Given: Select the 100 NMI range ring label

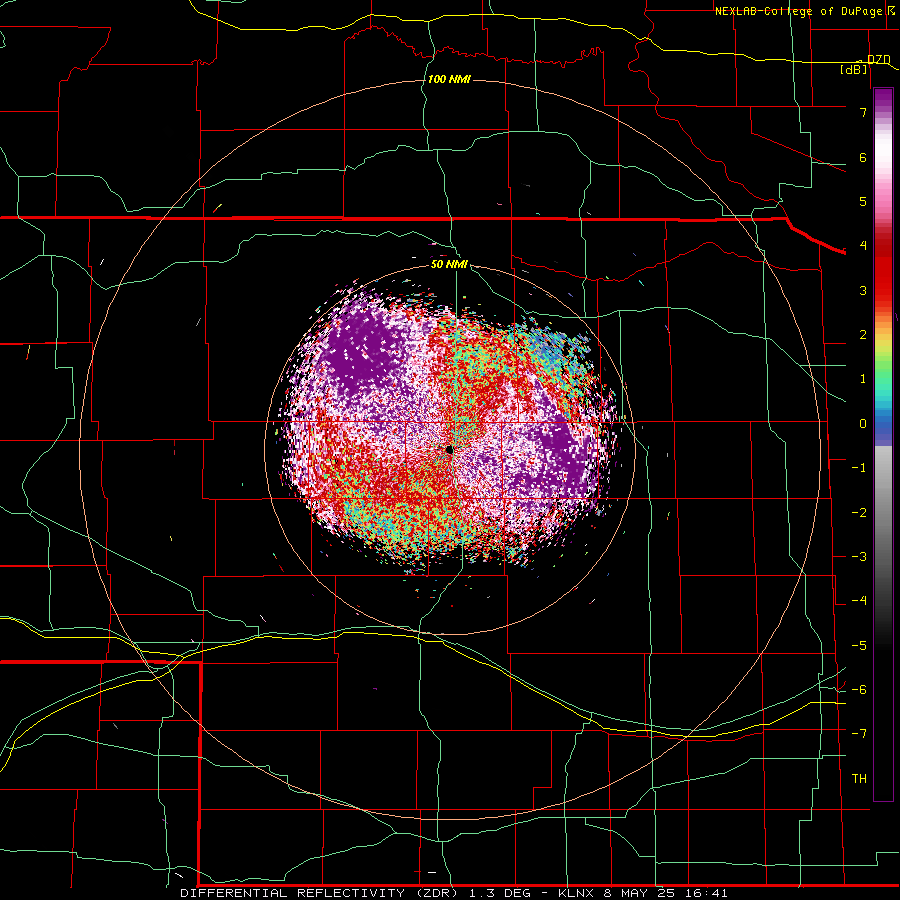Looking at the screenshot, I should [449, 79].
